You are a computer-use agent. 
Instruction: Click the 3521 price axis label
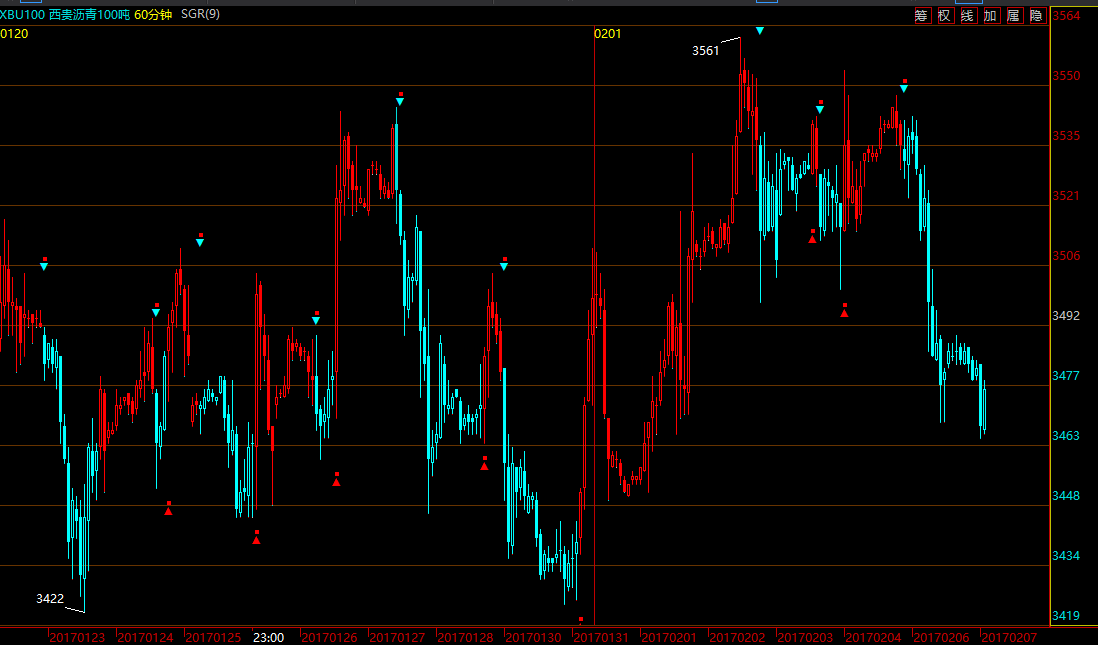pos(1066,196)
